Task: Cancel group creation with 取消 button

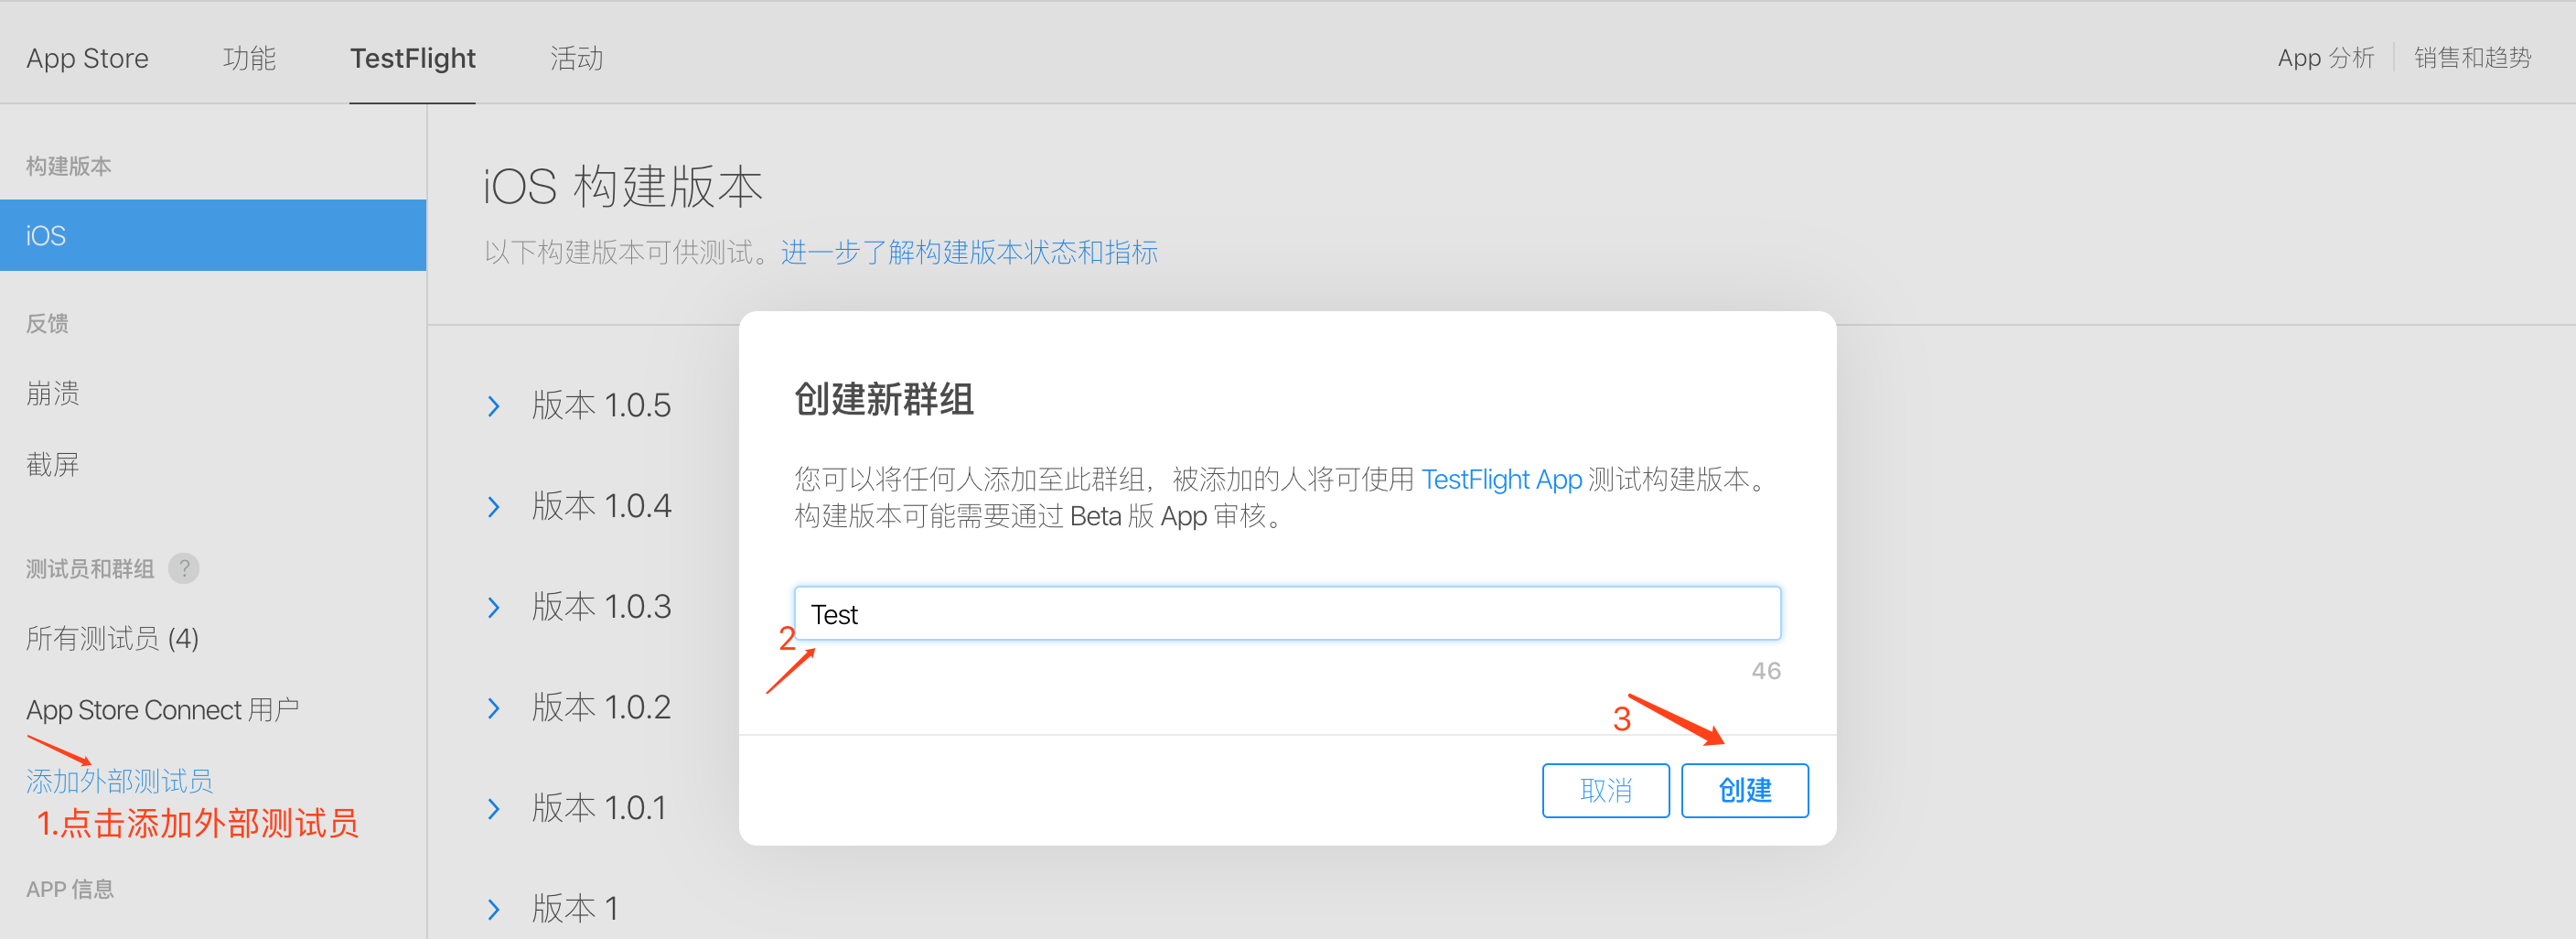Action: (x=1605, y=790)
